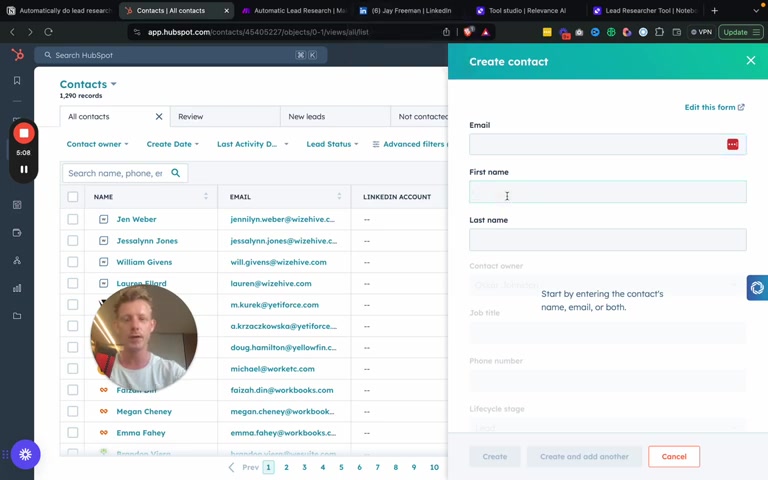The height and width of the screenshot is (480, 768).
Task: Go forward in browser history
Action: [30, 32]
